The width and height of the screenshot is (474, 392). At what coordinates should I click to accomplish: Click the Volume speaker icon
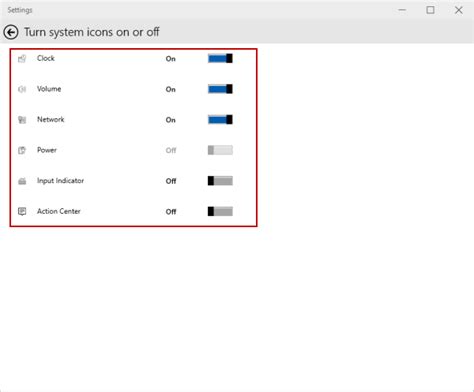pyautogui.click(x=22, y=89)
